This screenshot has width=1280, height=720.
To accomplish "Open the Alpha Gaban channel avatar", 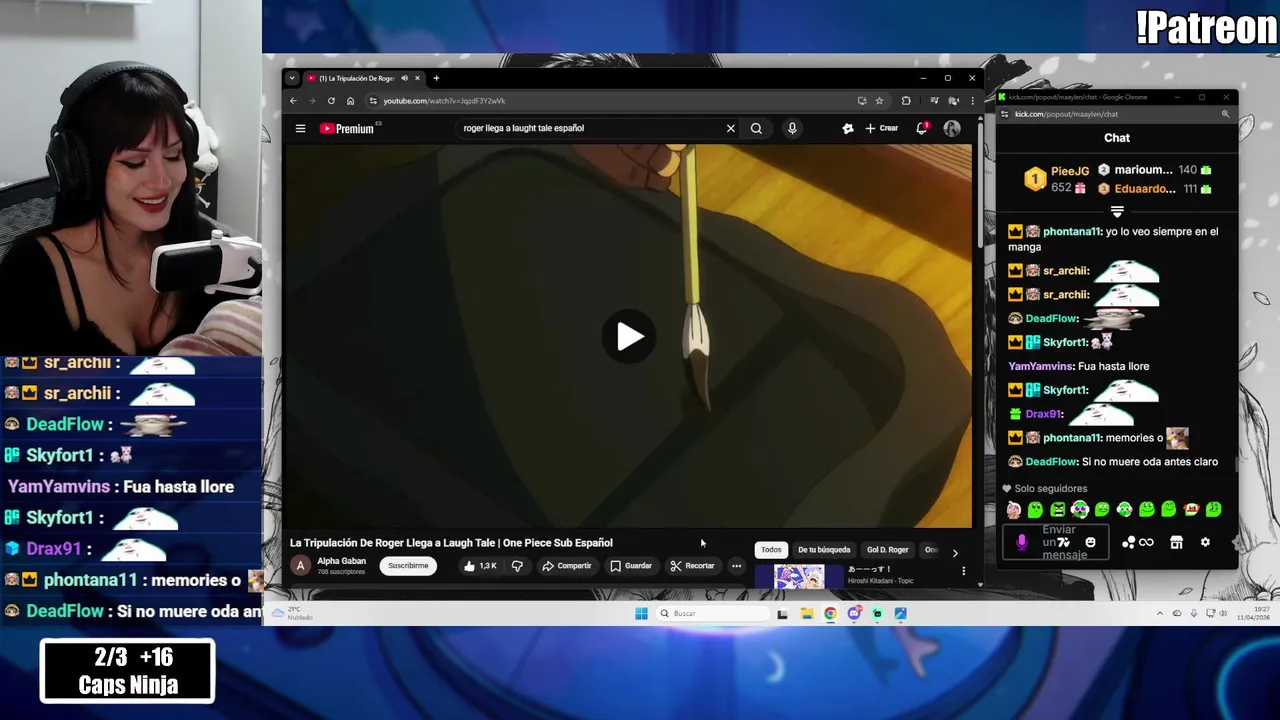I will pos(300,566).
